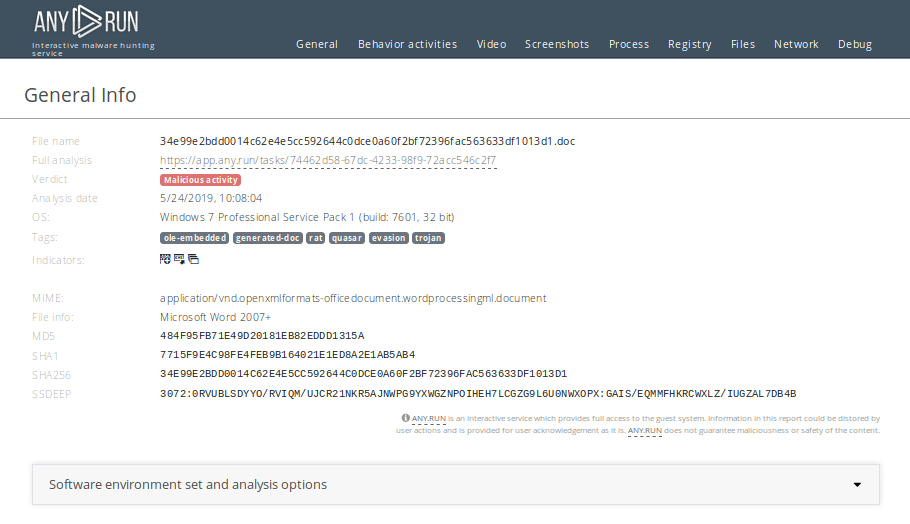Click the quasar tag
Screen dimensions: 910x524
(347, 238)
